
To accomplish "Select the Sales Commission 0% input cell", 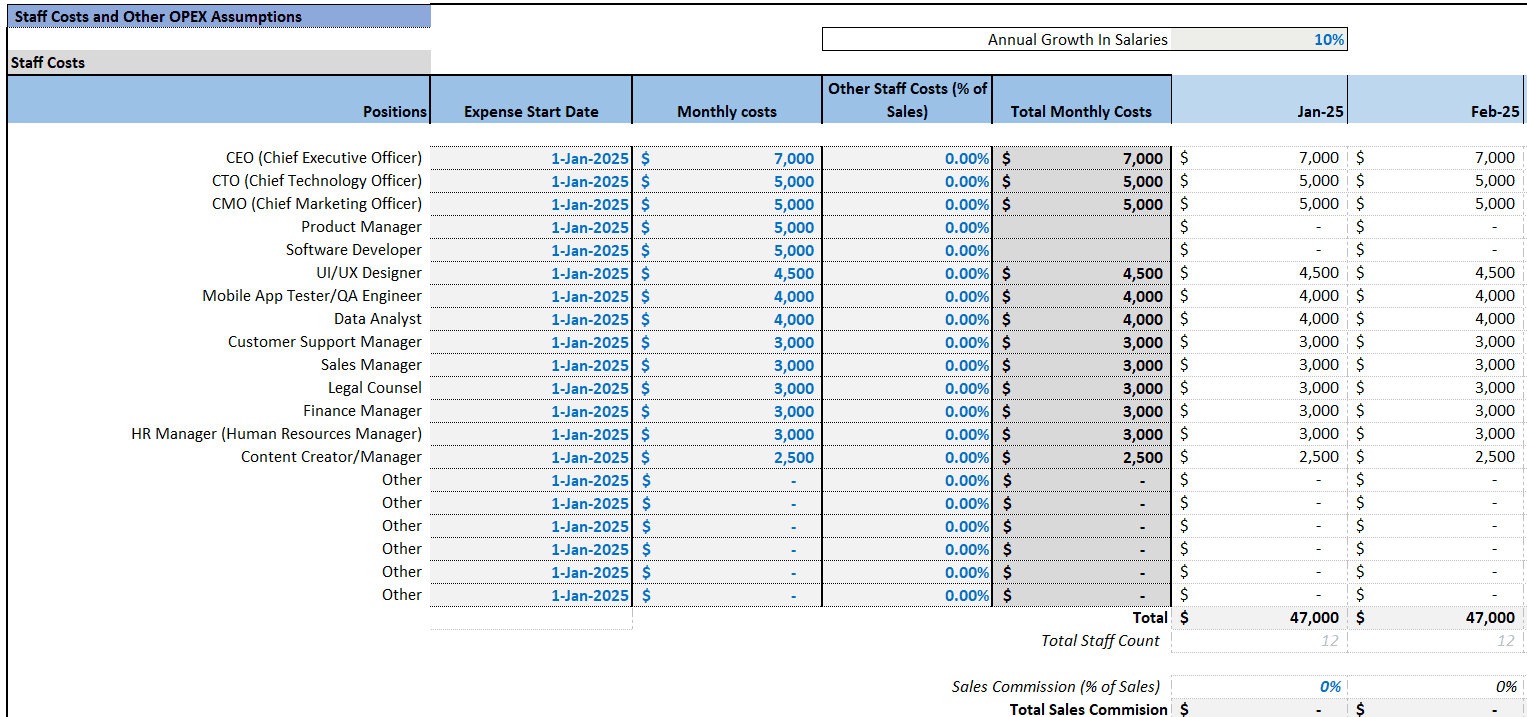I will click(1259, 687).
